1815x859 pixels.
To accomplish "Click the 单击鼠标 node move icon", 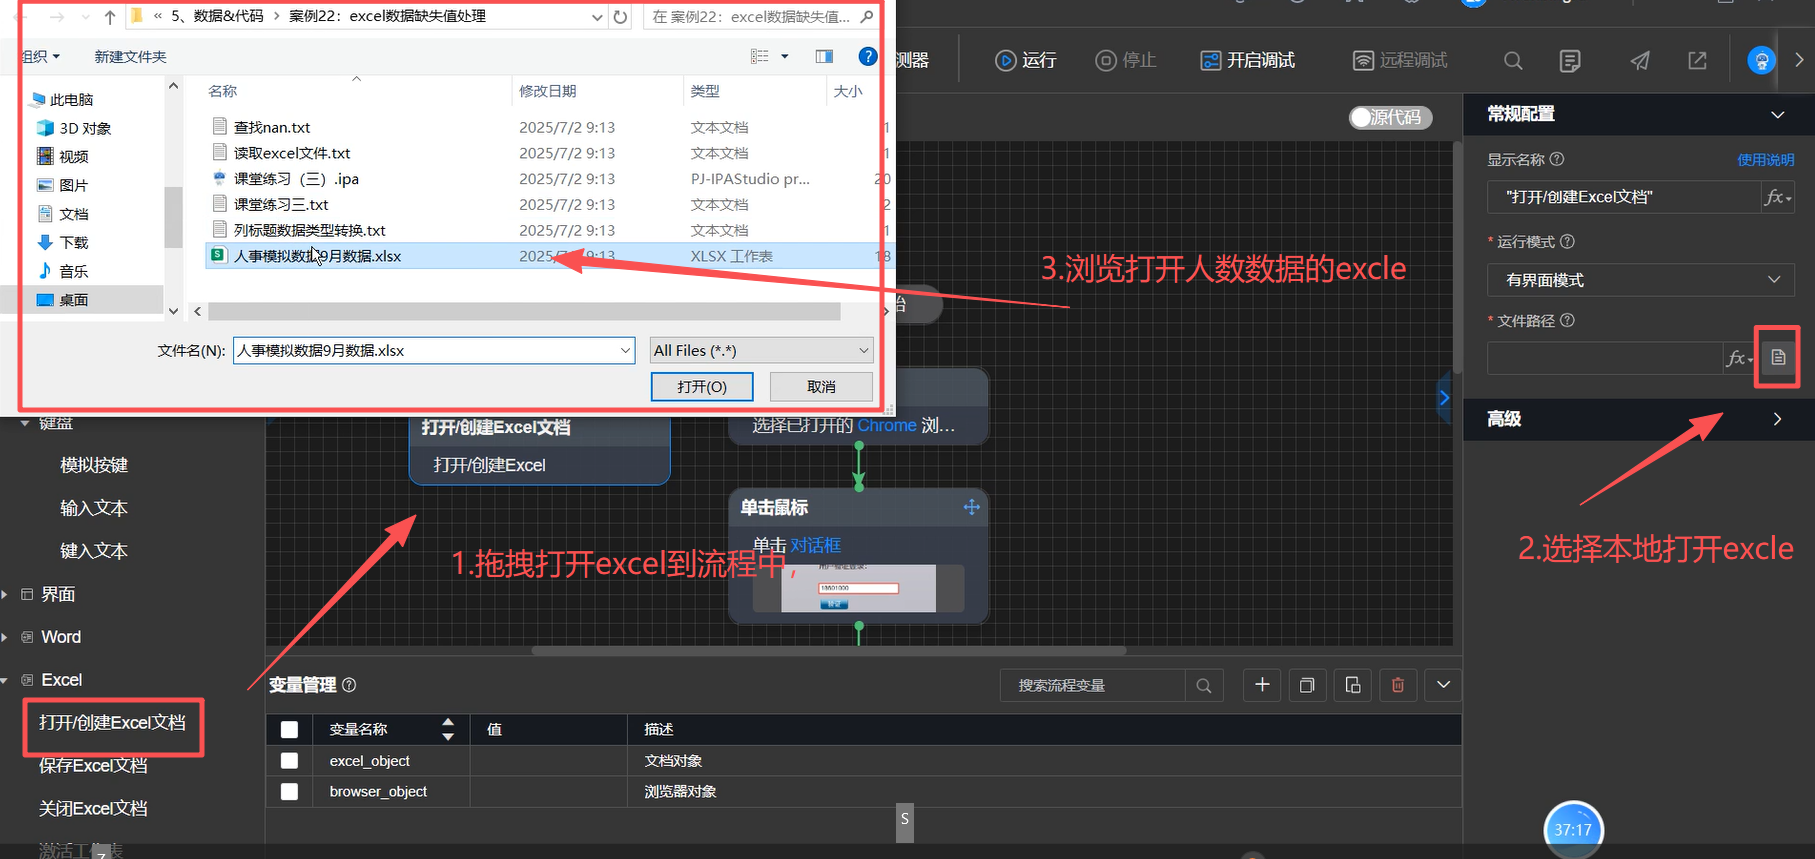I will point(971,507).
